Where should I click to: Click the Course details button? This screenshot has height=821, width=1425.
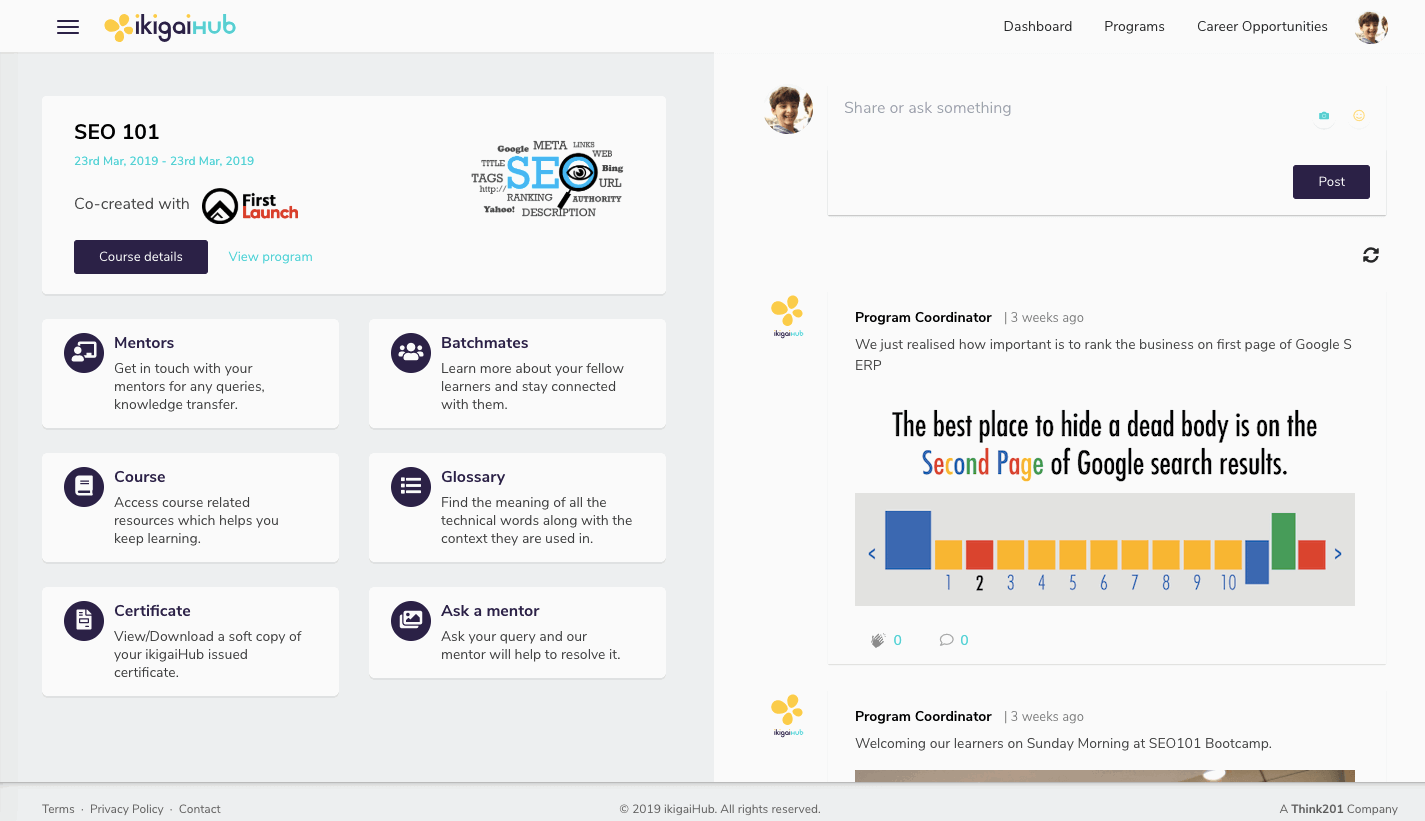(x=141, y=257)
